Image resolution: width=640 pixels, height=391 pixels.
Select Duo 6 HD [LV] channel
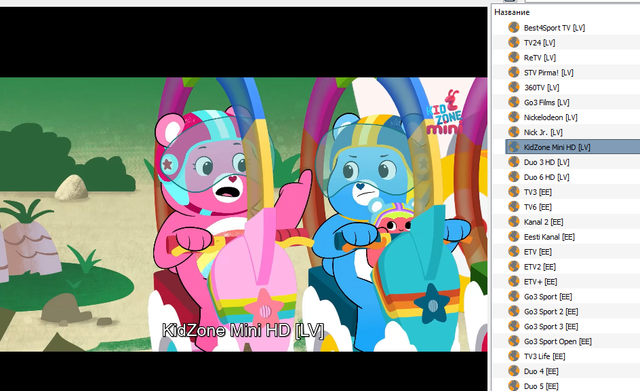coord(547,177)
